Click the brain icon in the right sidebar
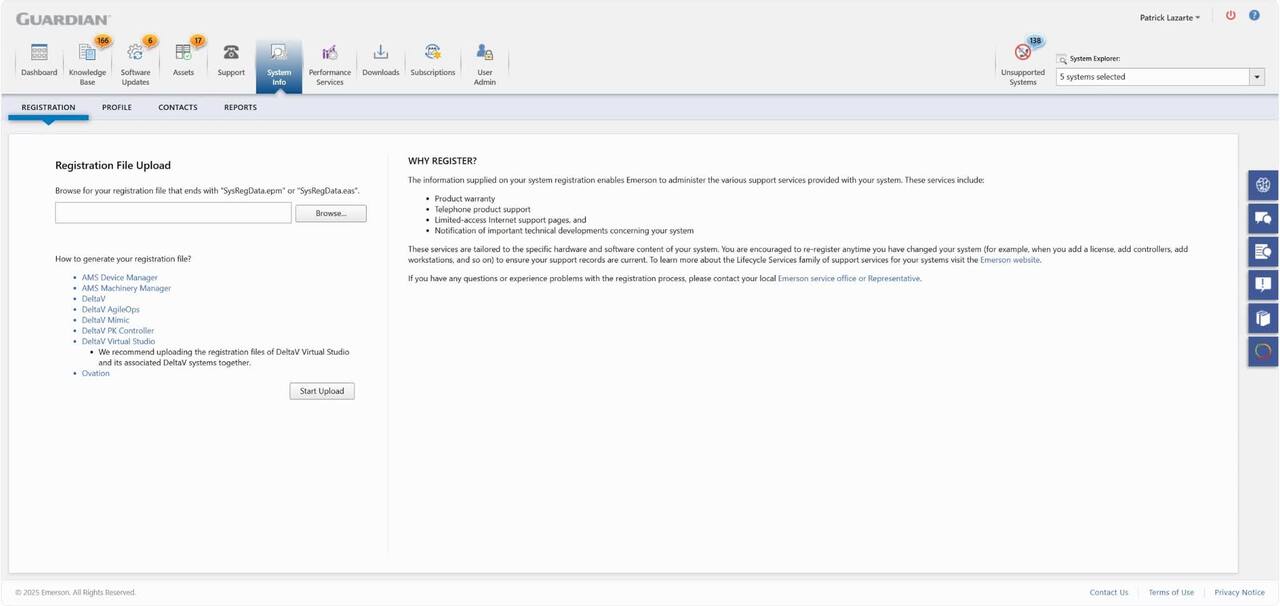1280x606 pixels. coord(1263,185)
